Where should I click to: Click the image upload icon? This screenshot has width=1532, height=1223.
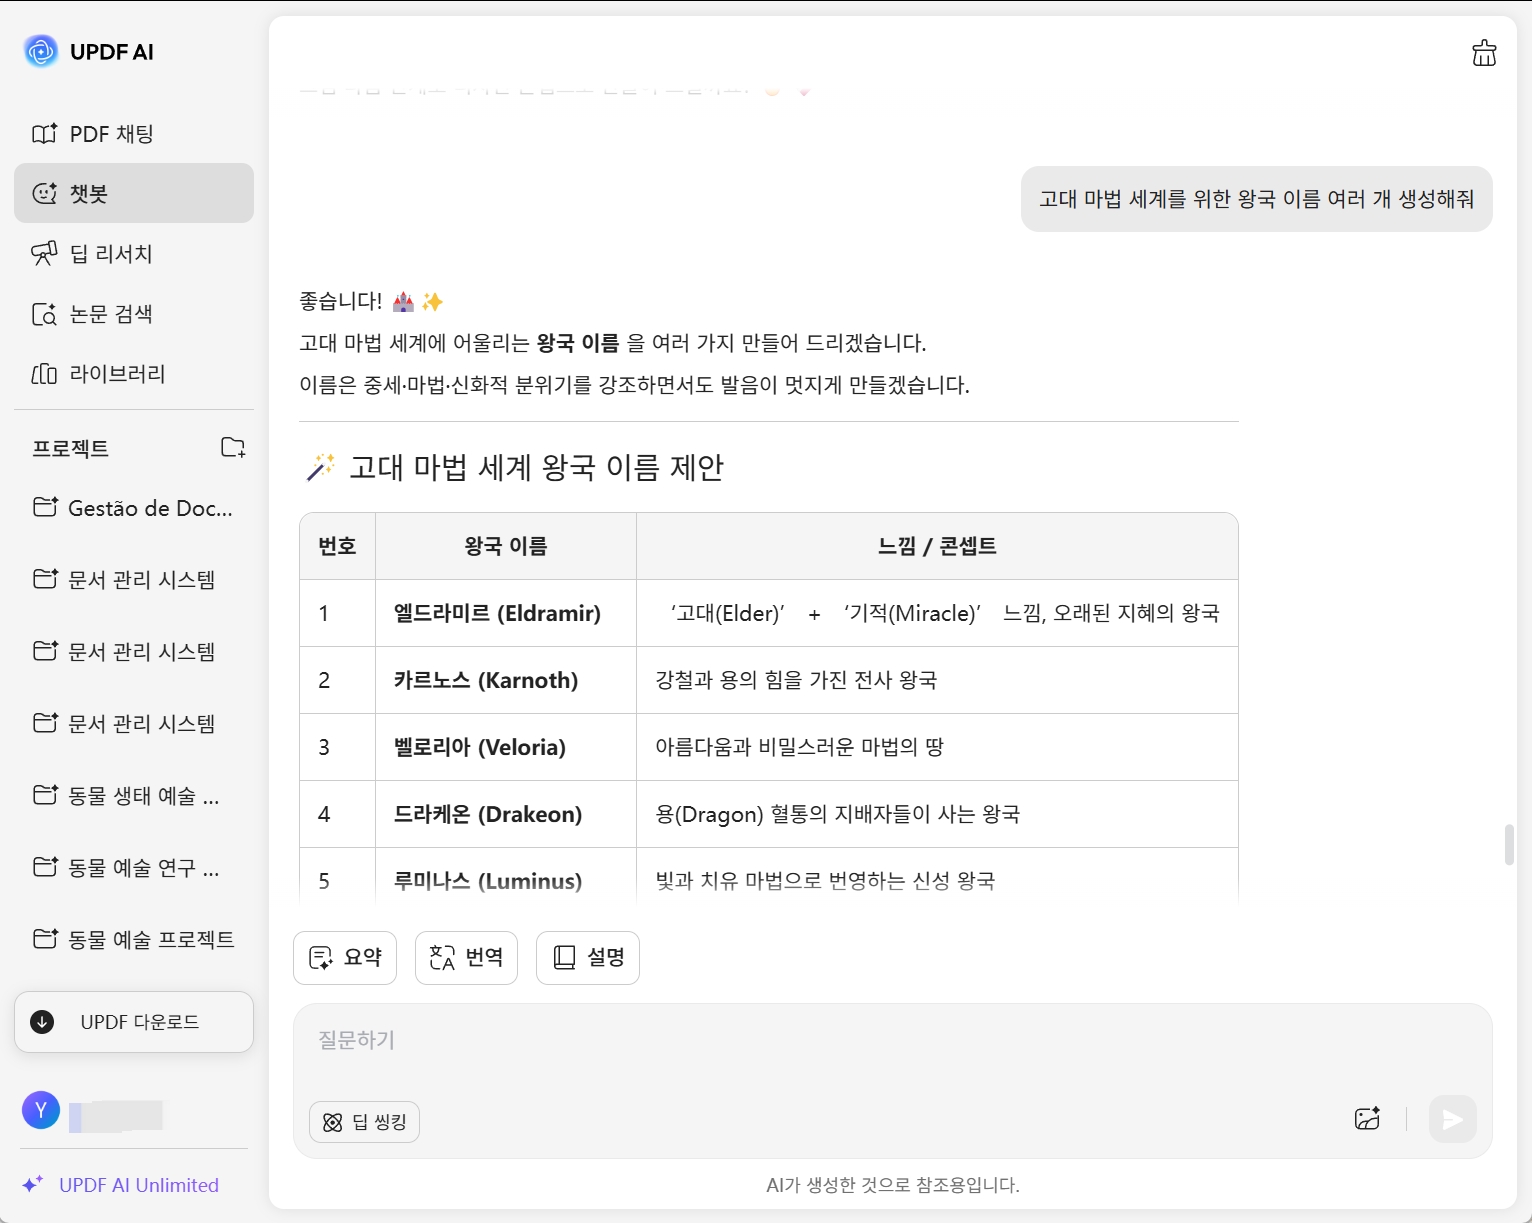[1367, 1119]
